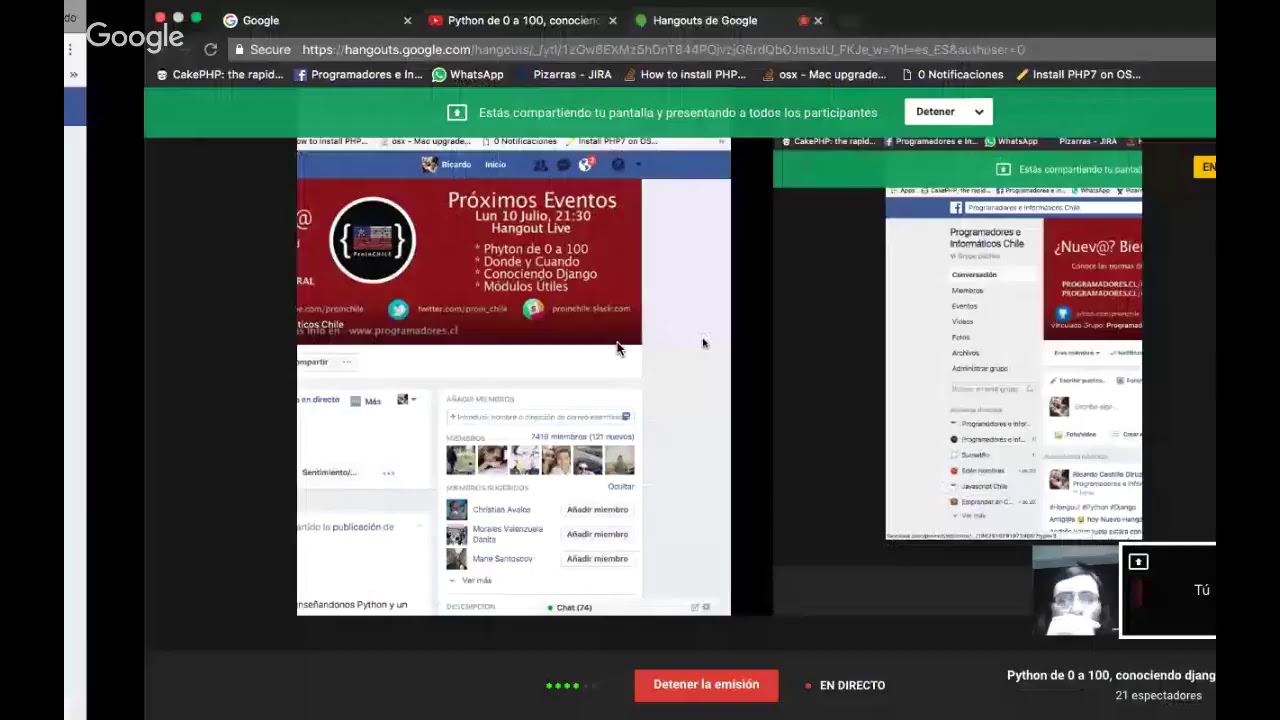The height and width of the screenshot is (720, 1280).
Task: Click the screen-share icon in the green banner
Action: tap(457, 112)
